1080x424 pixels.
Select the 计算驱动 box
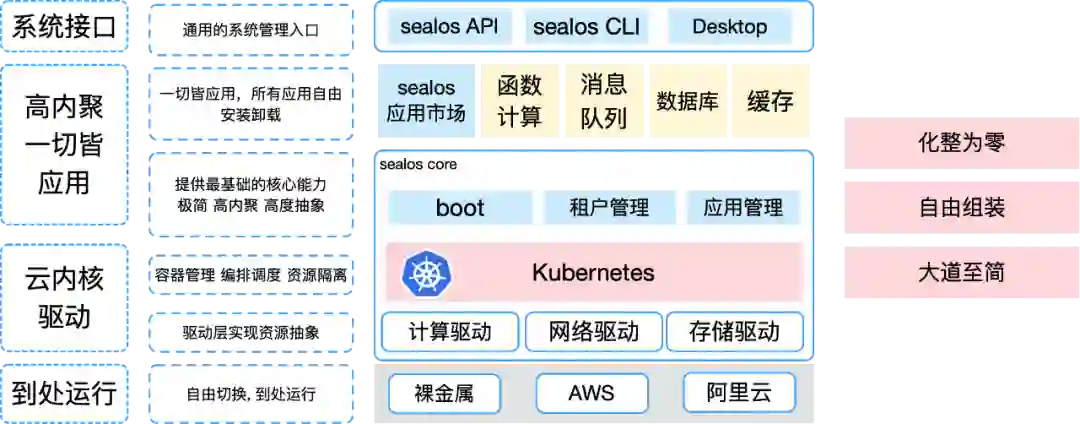point(450,332)
